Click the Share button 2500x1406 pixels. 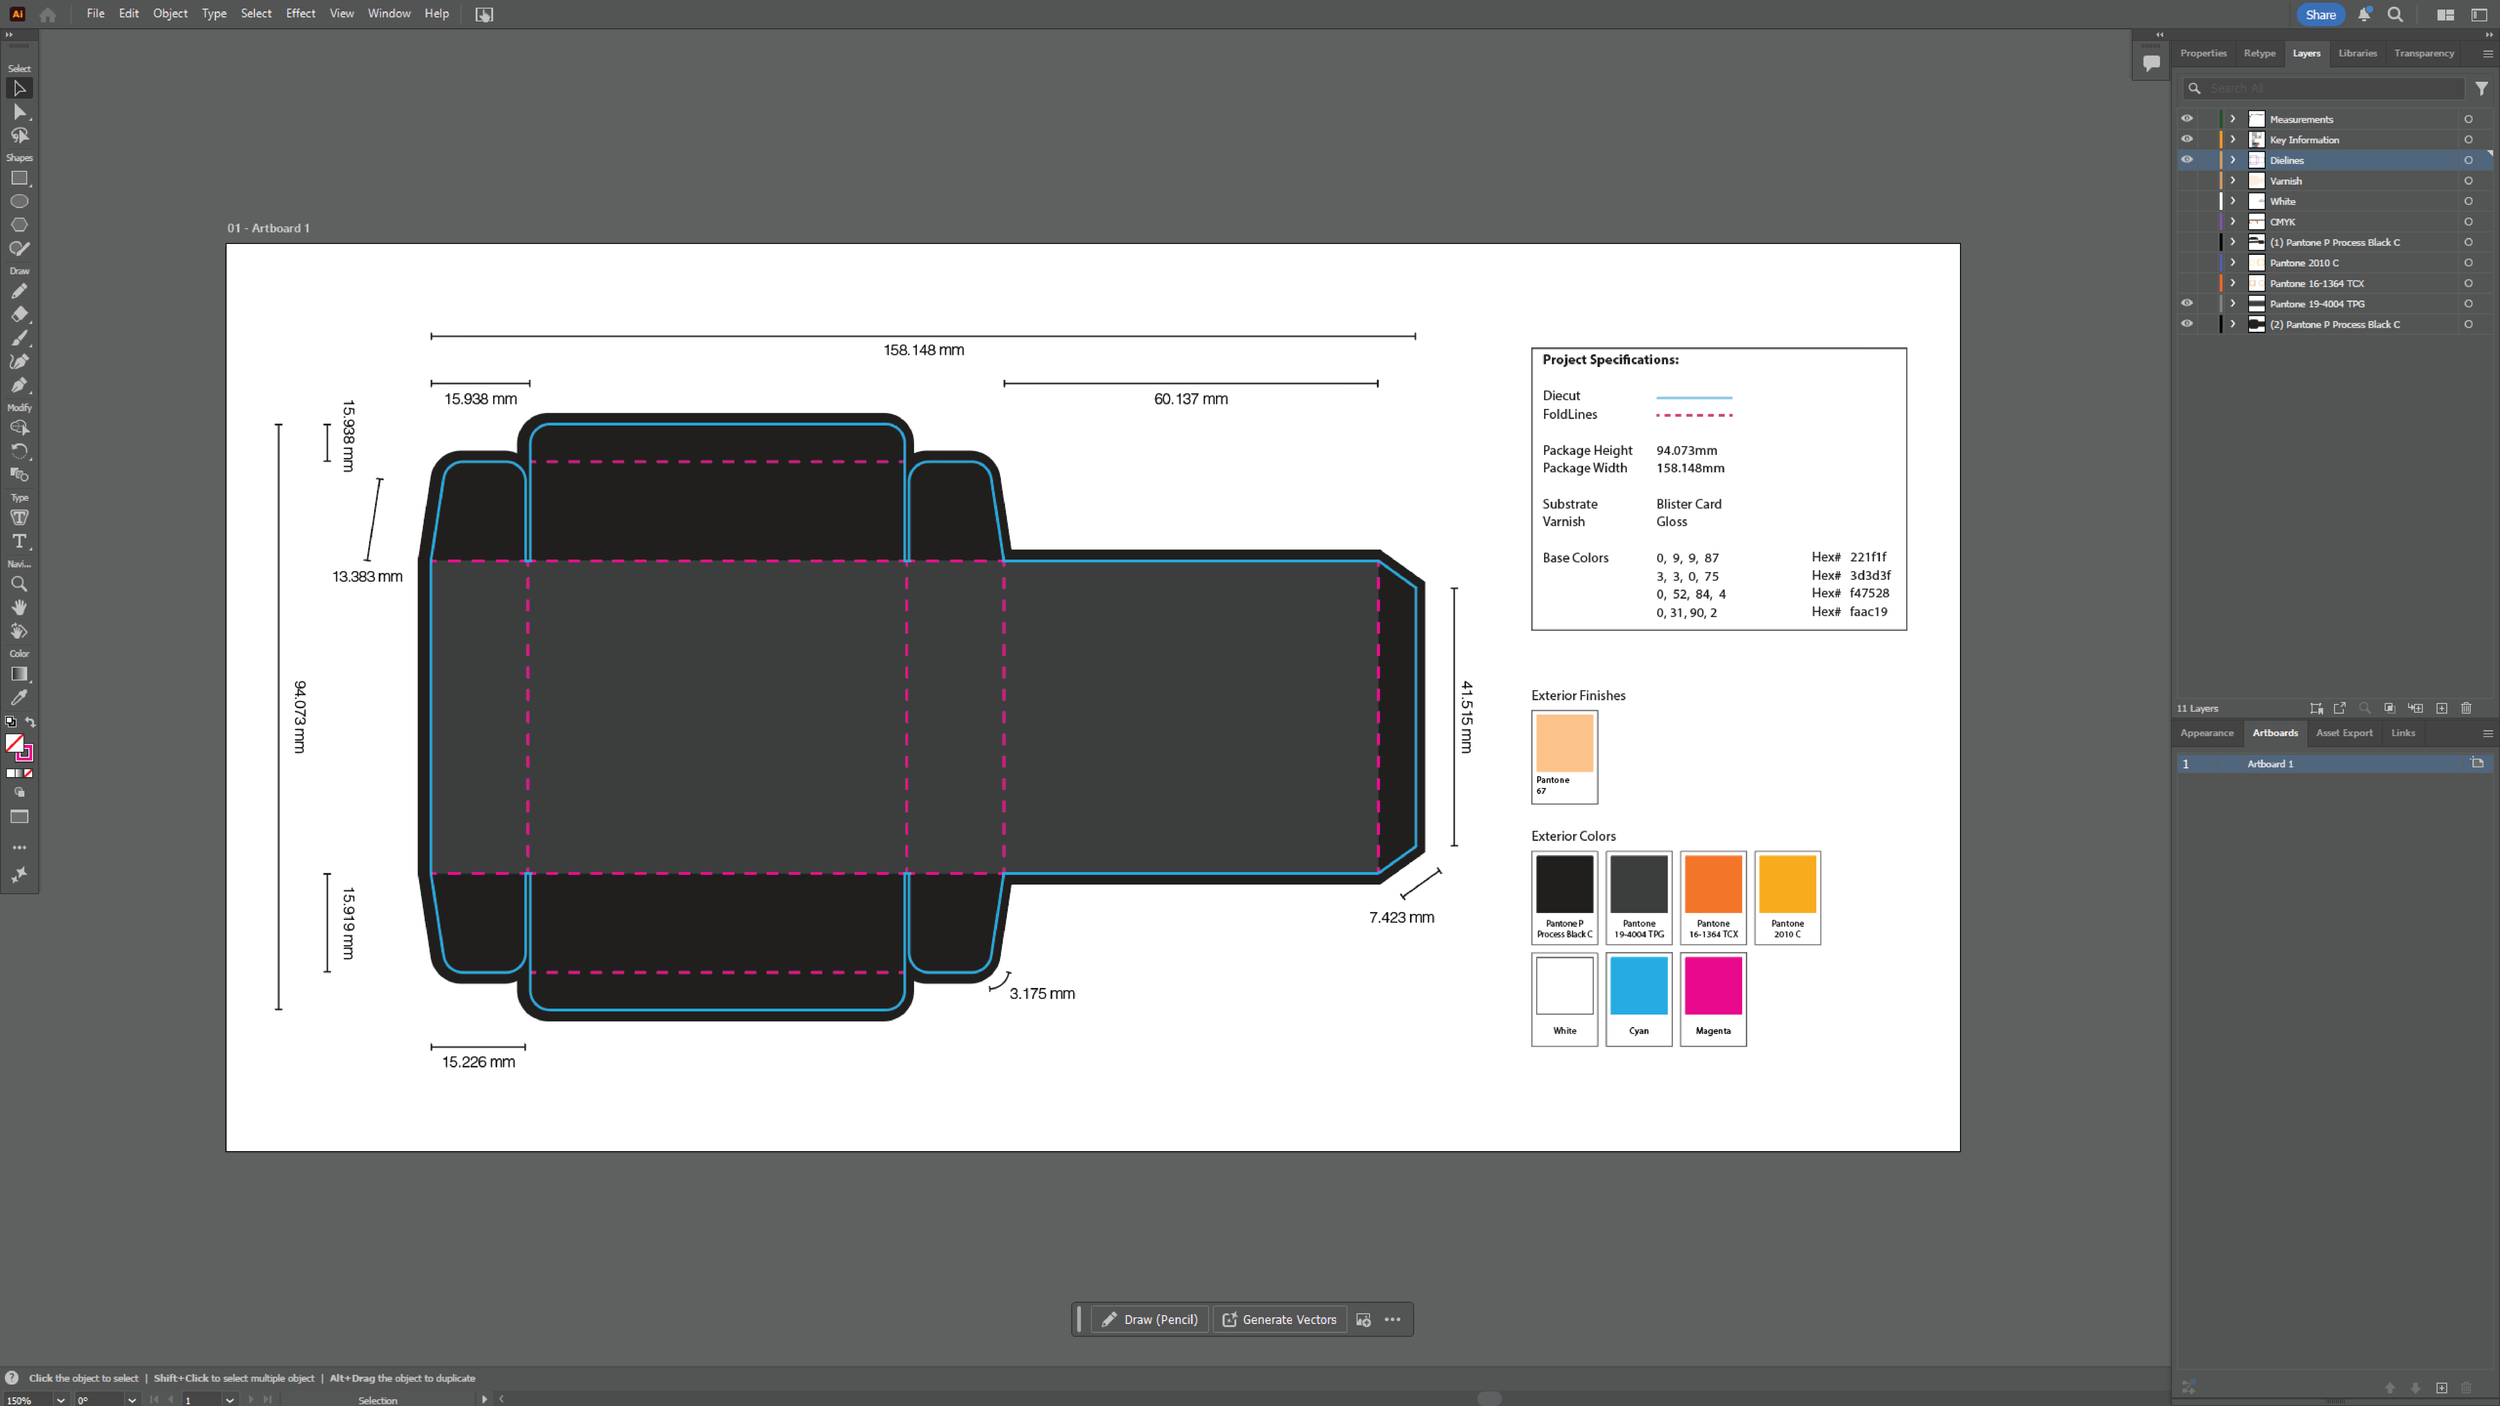coord(2320,14)
